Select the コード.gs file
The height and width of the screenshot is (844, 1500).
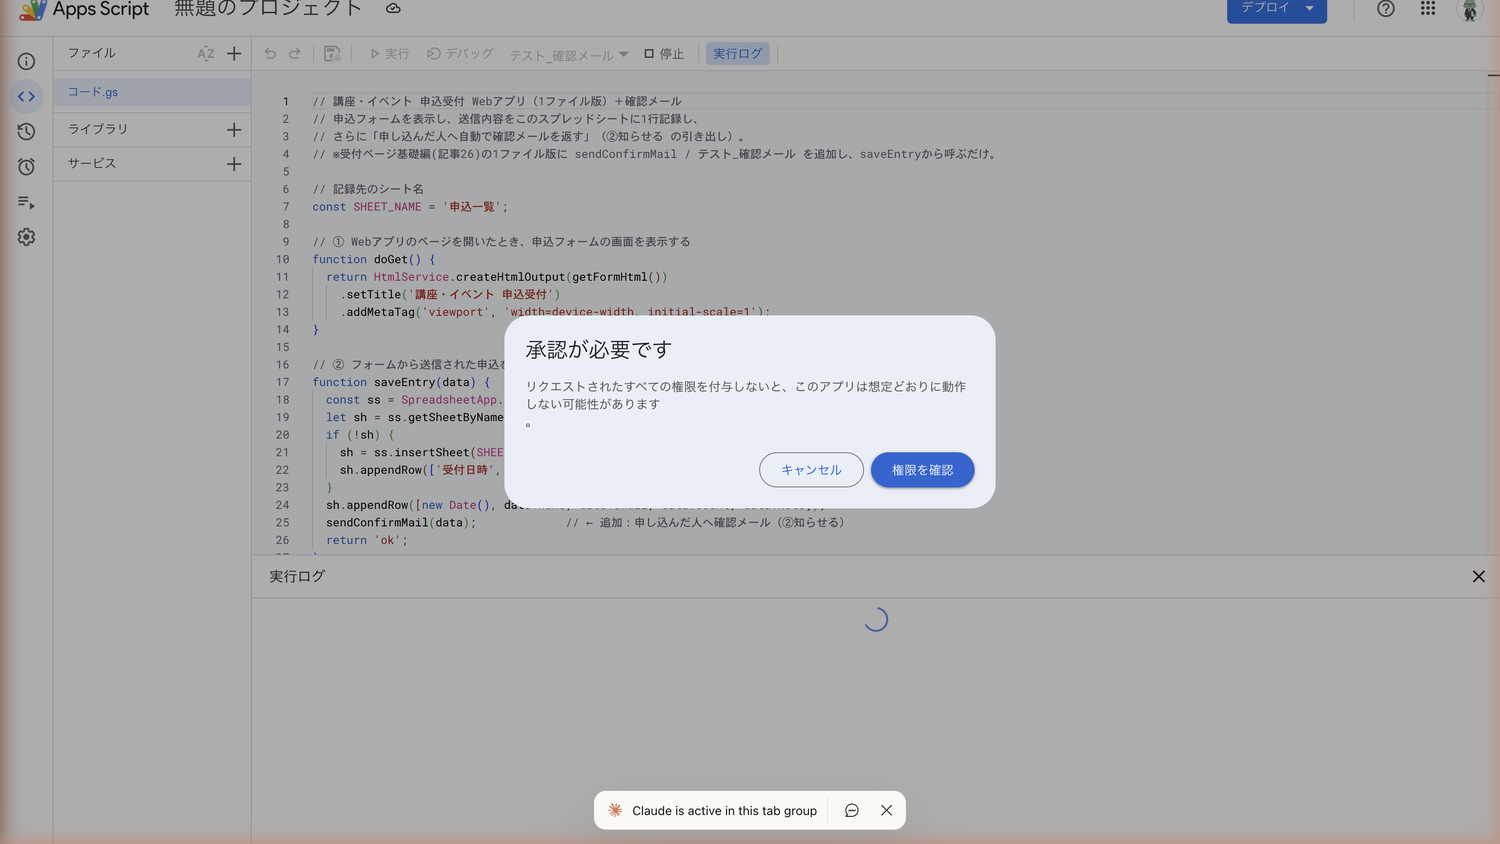pos(152,92)
